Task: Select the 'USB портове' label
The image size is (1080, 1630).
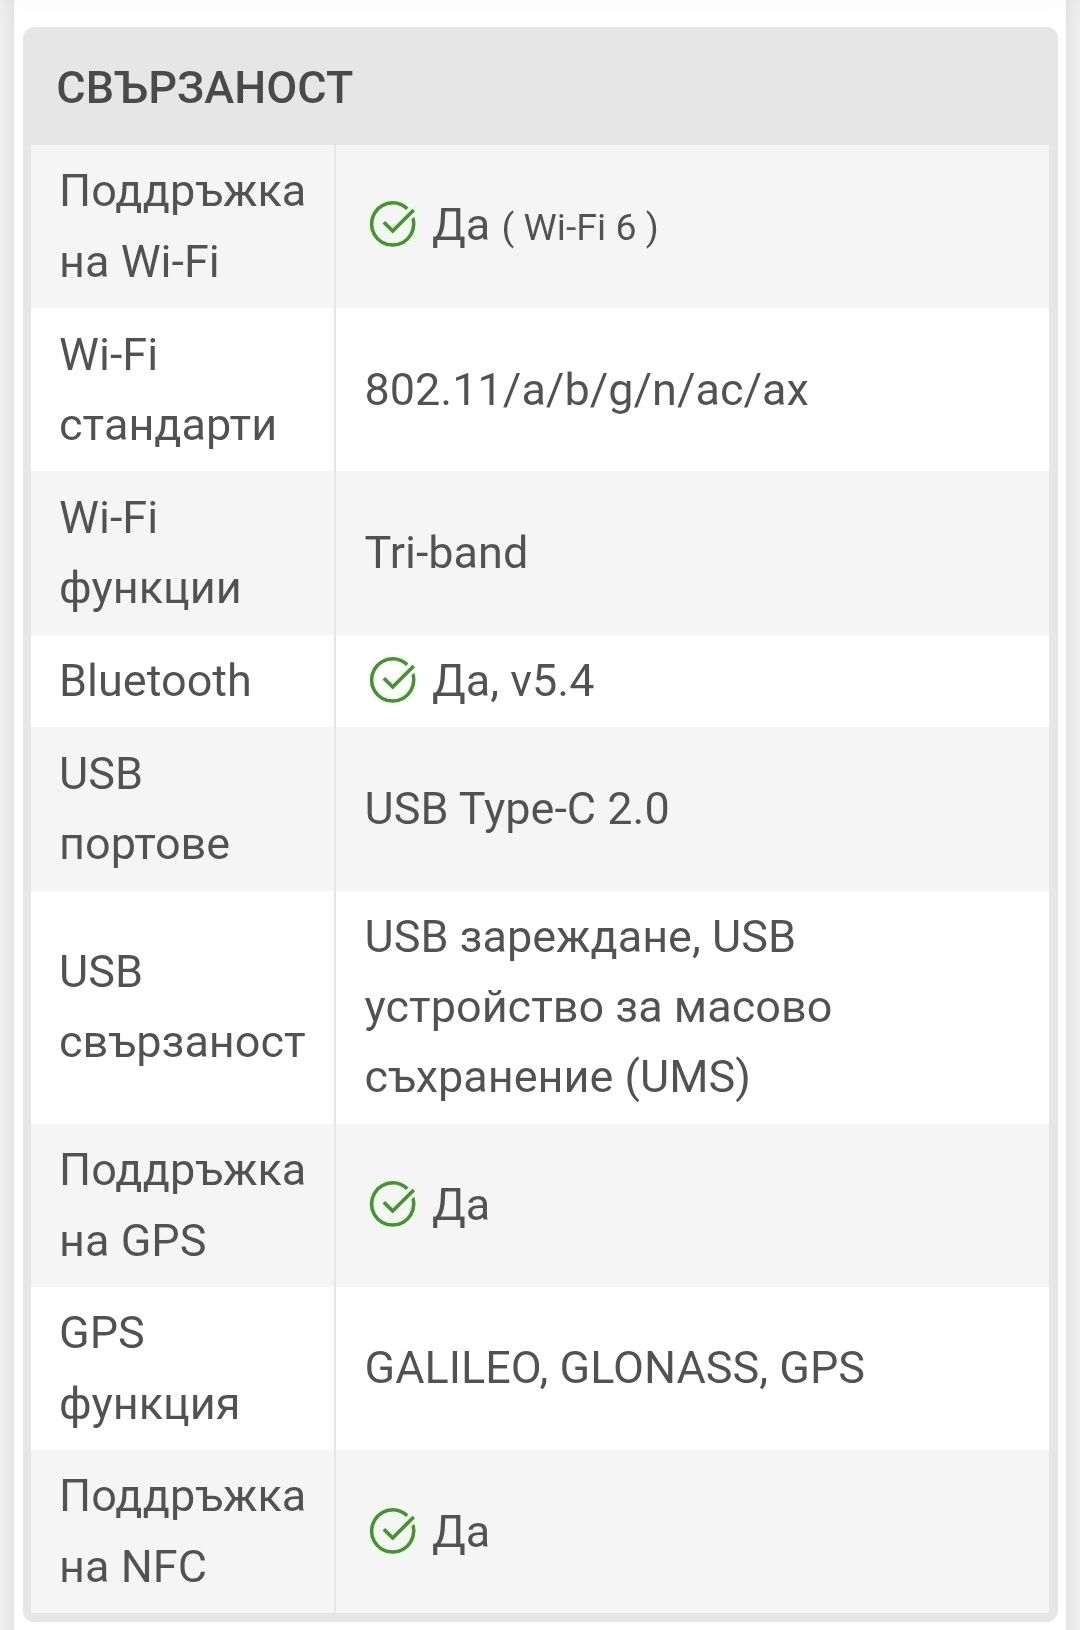Action: point(144,808)
